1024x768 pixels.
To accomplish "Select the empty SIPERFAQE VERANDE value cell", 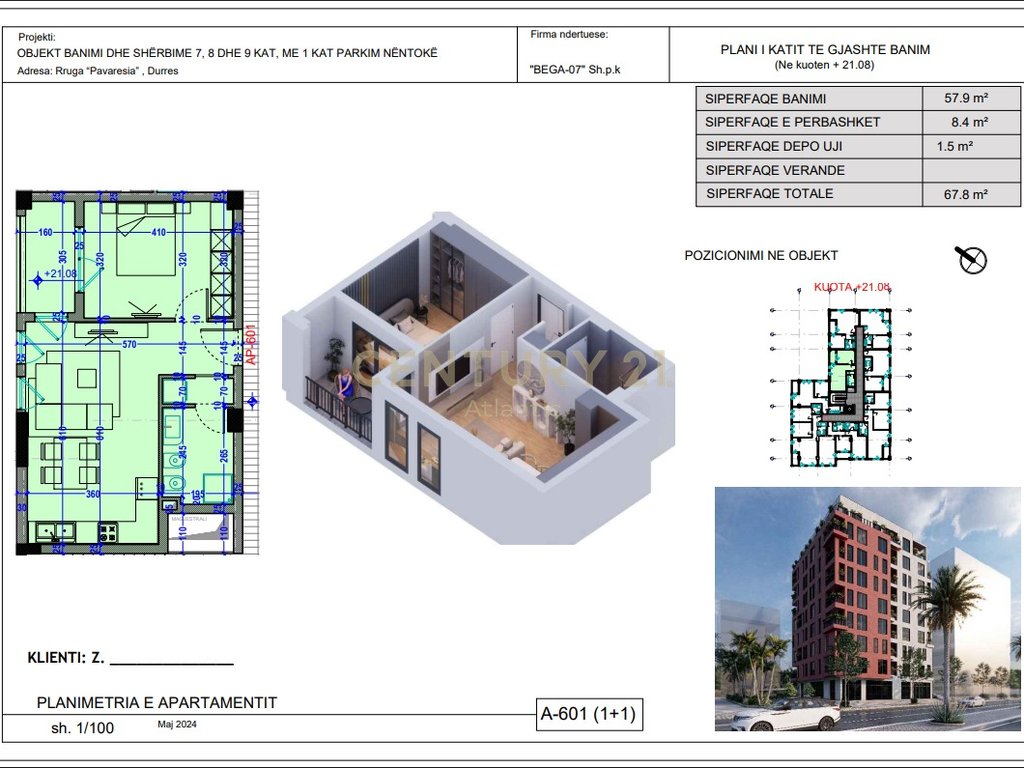I will click(x=964, y=170).
